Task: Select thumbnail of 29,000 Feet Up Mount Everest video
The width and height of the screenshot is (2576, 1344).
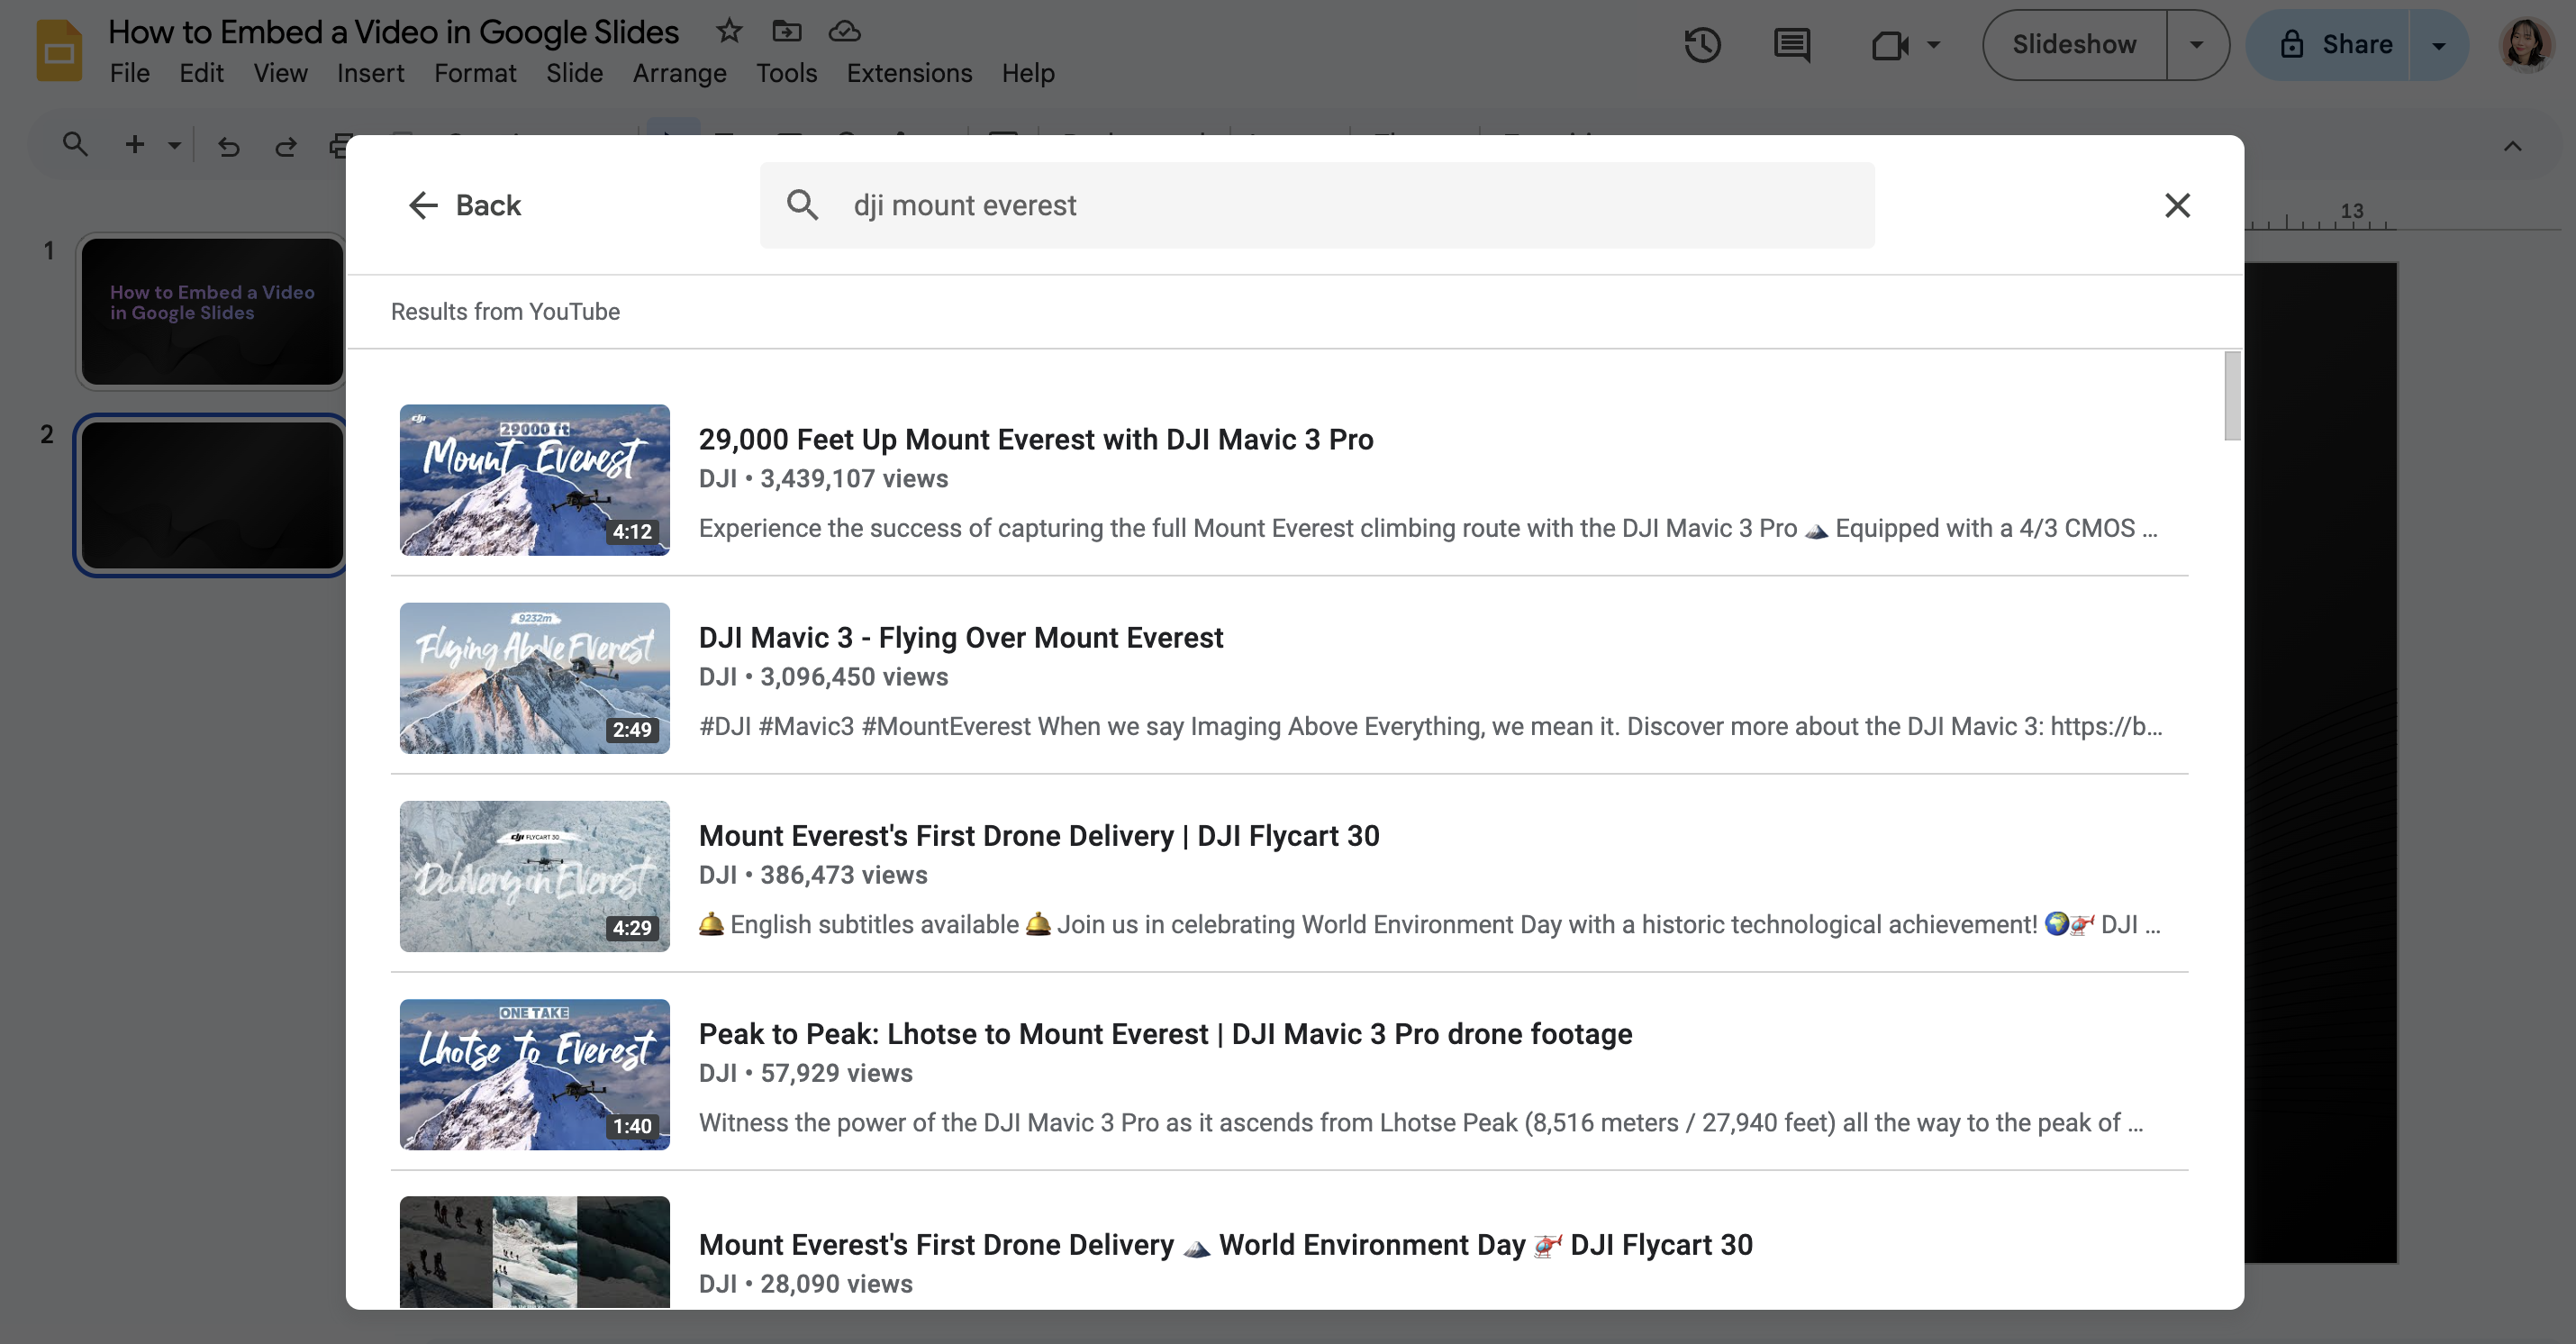Action: point(534,480)
